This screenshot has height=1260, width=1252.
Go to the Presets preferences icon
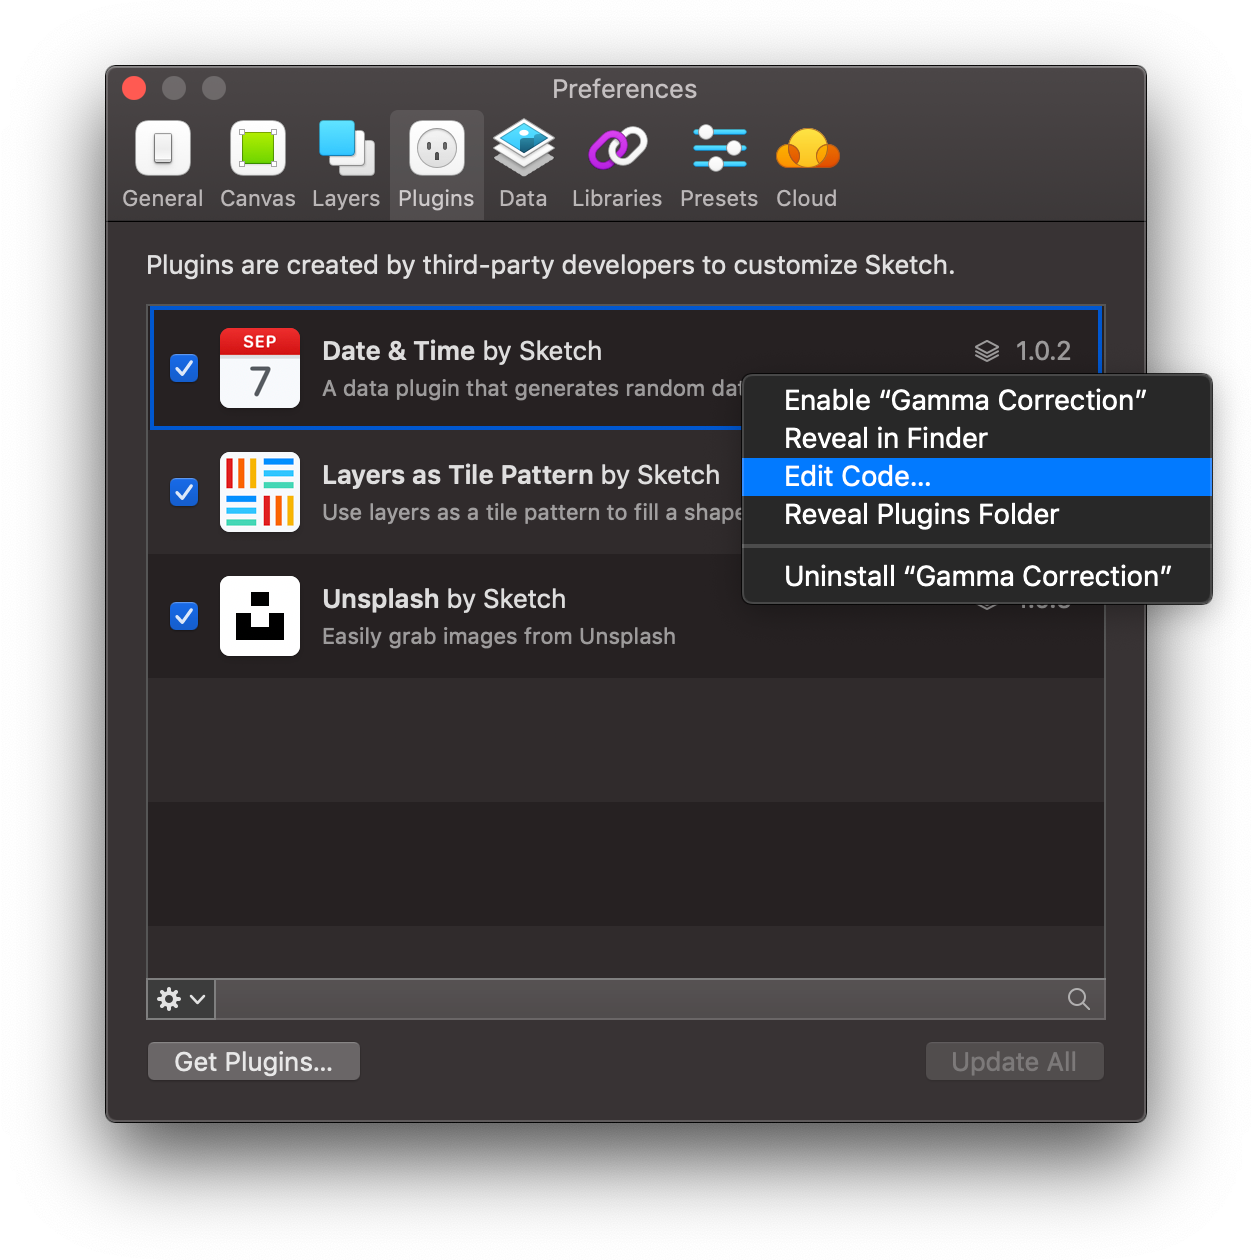tap(718, 165)
